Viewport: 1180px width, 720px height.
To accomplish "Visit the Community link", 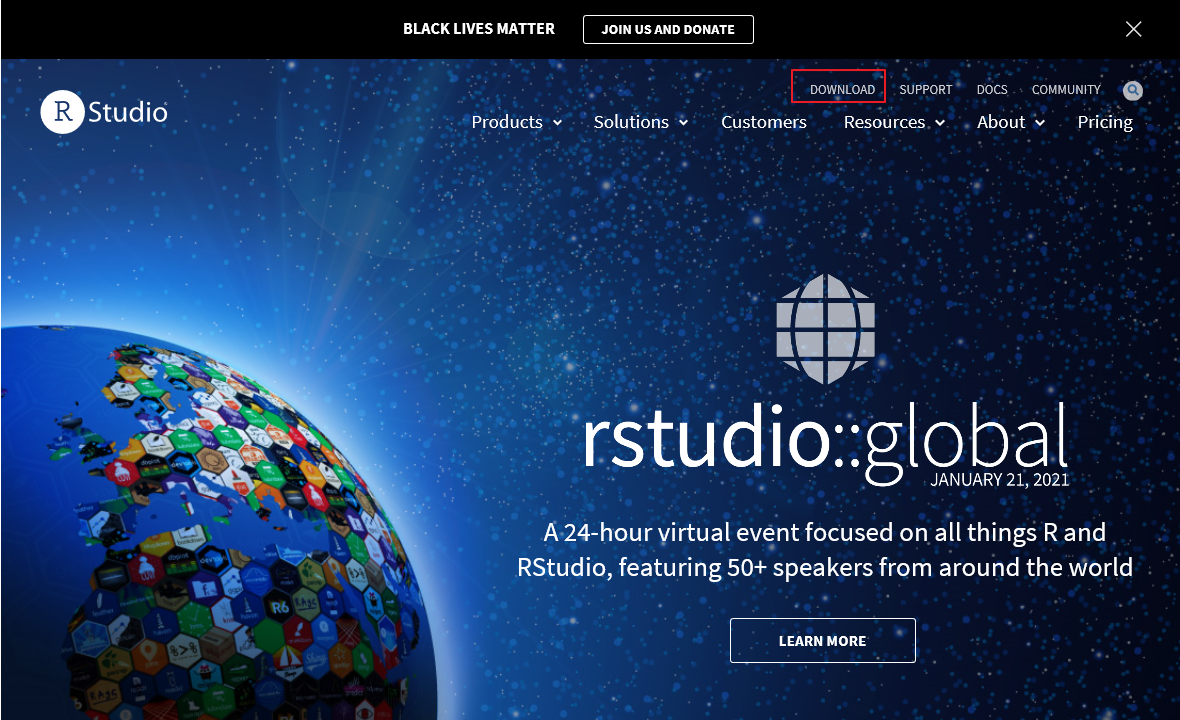I will click(x=1066, y=90).
